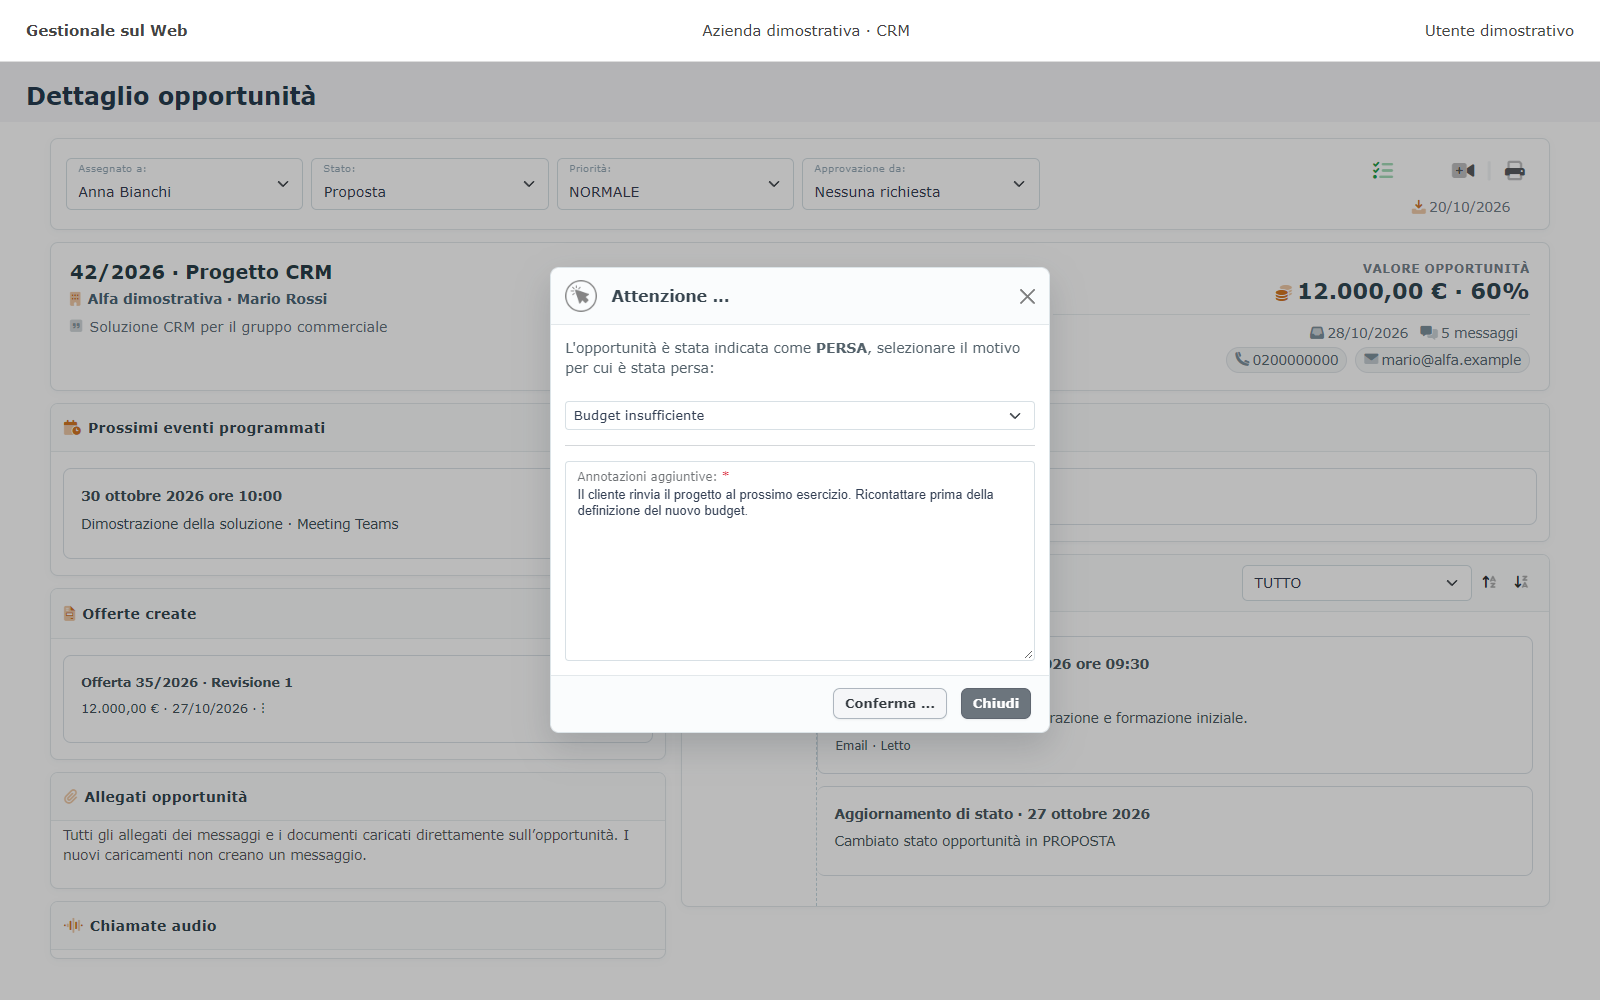This screenshot has width=1600, height=1000.
Task: Open the lost reason dropdown Budget insufficiente
Action: (x=800, y=416)
